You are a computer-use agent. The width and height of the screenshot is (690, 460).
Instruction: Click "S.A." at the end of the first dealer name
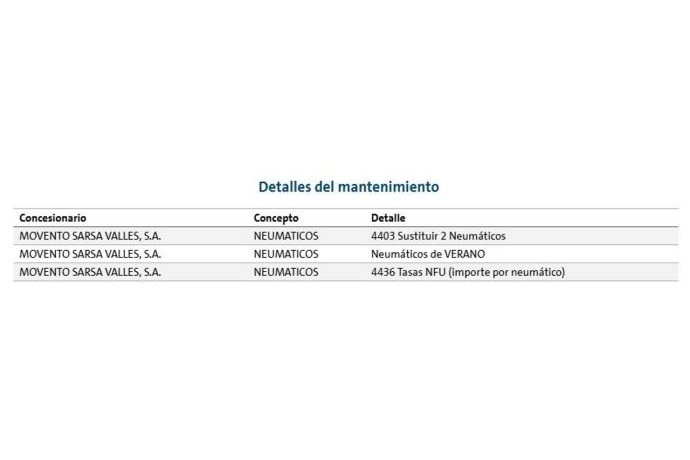coord(151,236)
